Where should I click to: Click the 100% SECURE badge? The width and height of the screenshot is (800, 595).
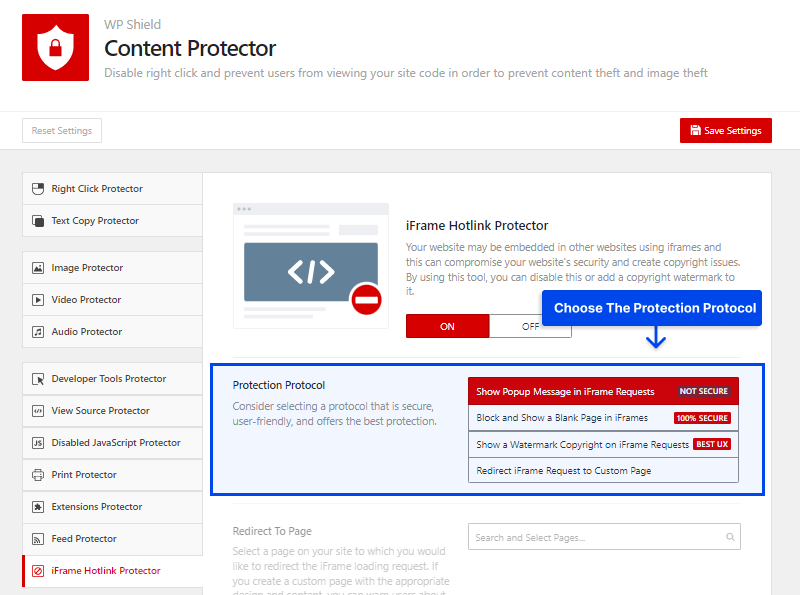[702, 418]
